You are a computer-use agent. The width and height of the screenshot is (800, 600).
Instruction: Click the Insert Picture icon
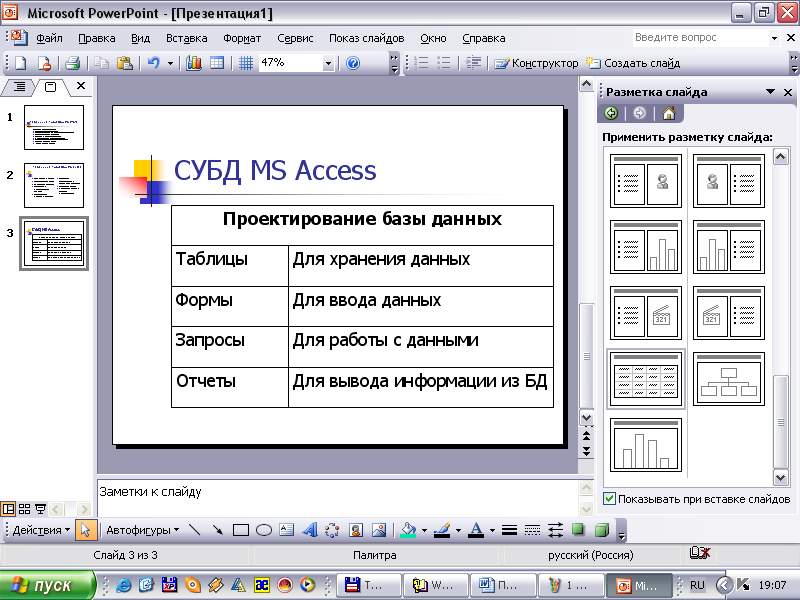[379, 530]
